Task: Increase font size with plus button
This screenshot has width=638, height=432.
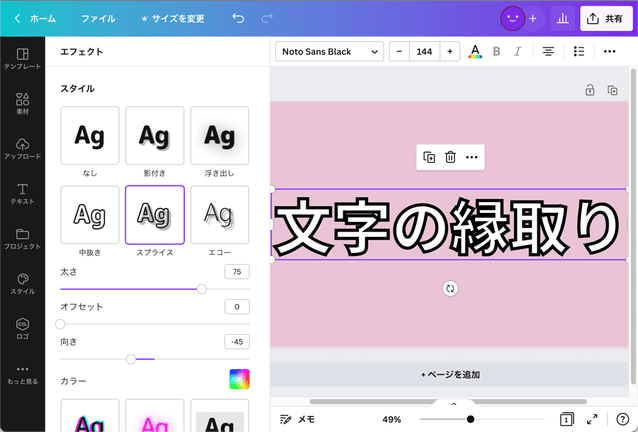Action: click(450, 52)
